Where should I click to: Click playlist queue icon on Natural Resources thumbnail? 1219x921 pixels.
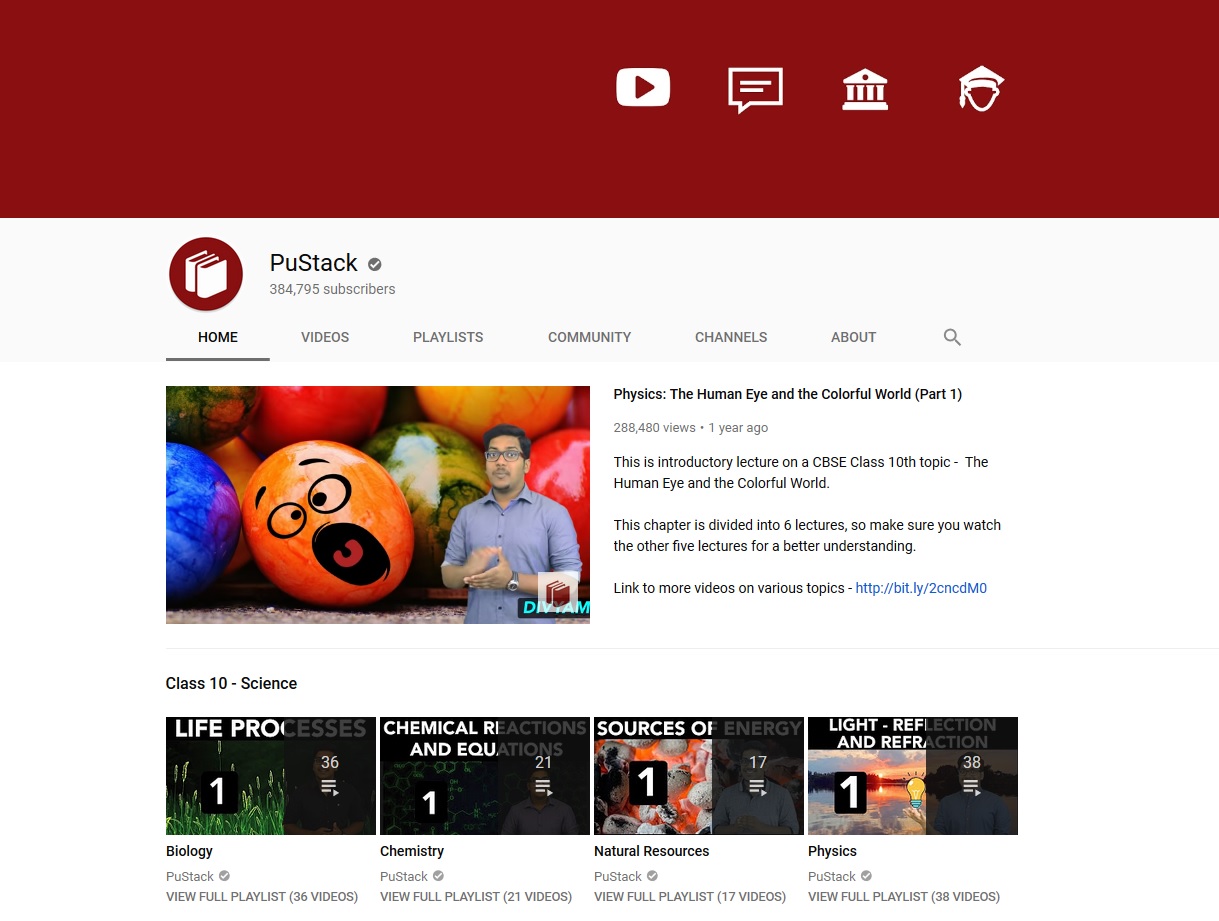tap(757, 787)
